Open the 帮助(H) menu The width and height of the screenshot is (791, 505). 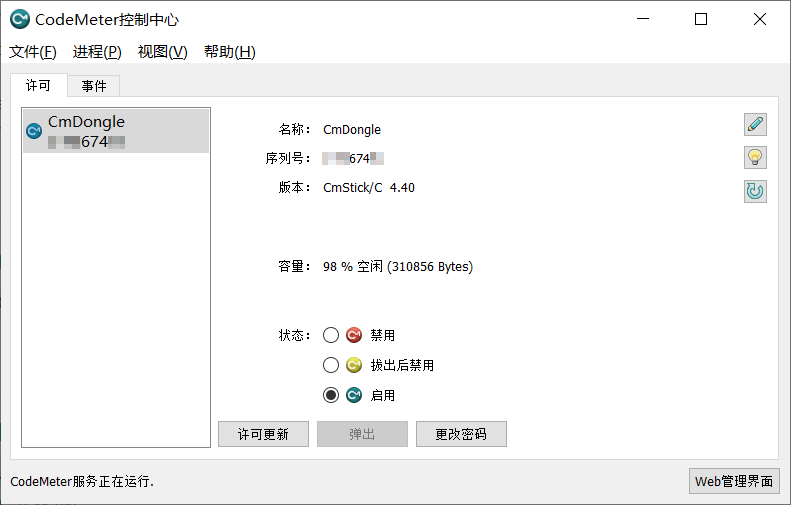click(230, 51)
